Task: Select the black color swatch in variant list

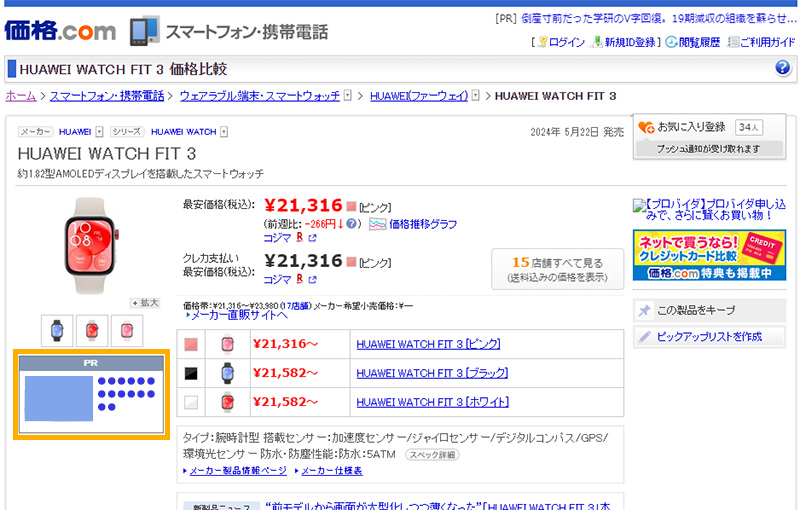Action: pyautogui.click(x=191, y=373)
